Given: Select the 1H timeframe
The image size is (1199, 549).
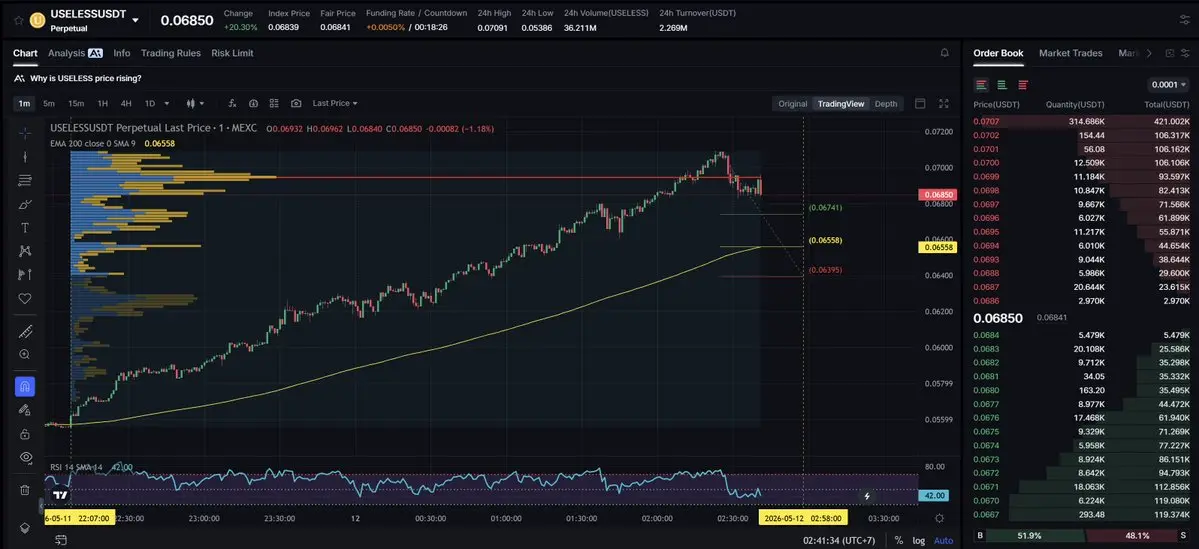Looking at the screenshot, I should point(102,103).
